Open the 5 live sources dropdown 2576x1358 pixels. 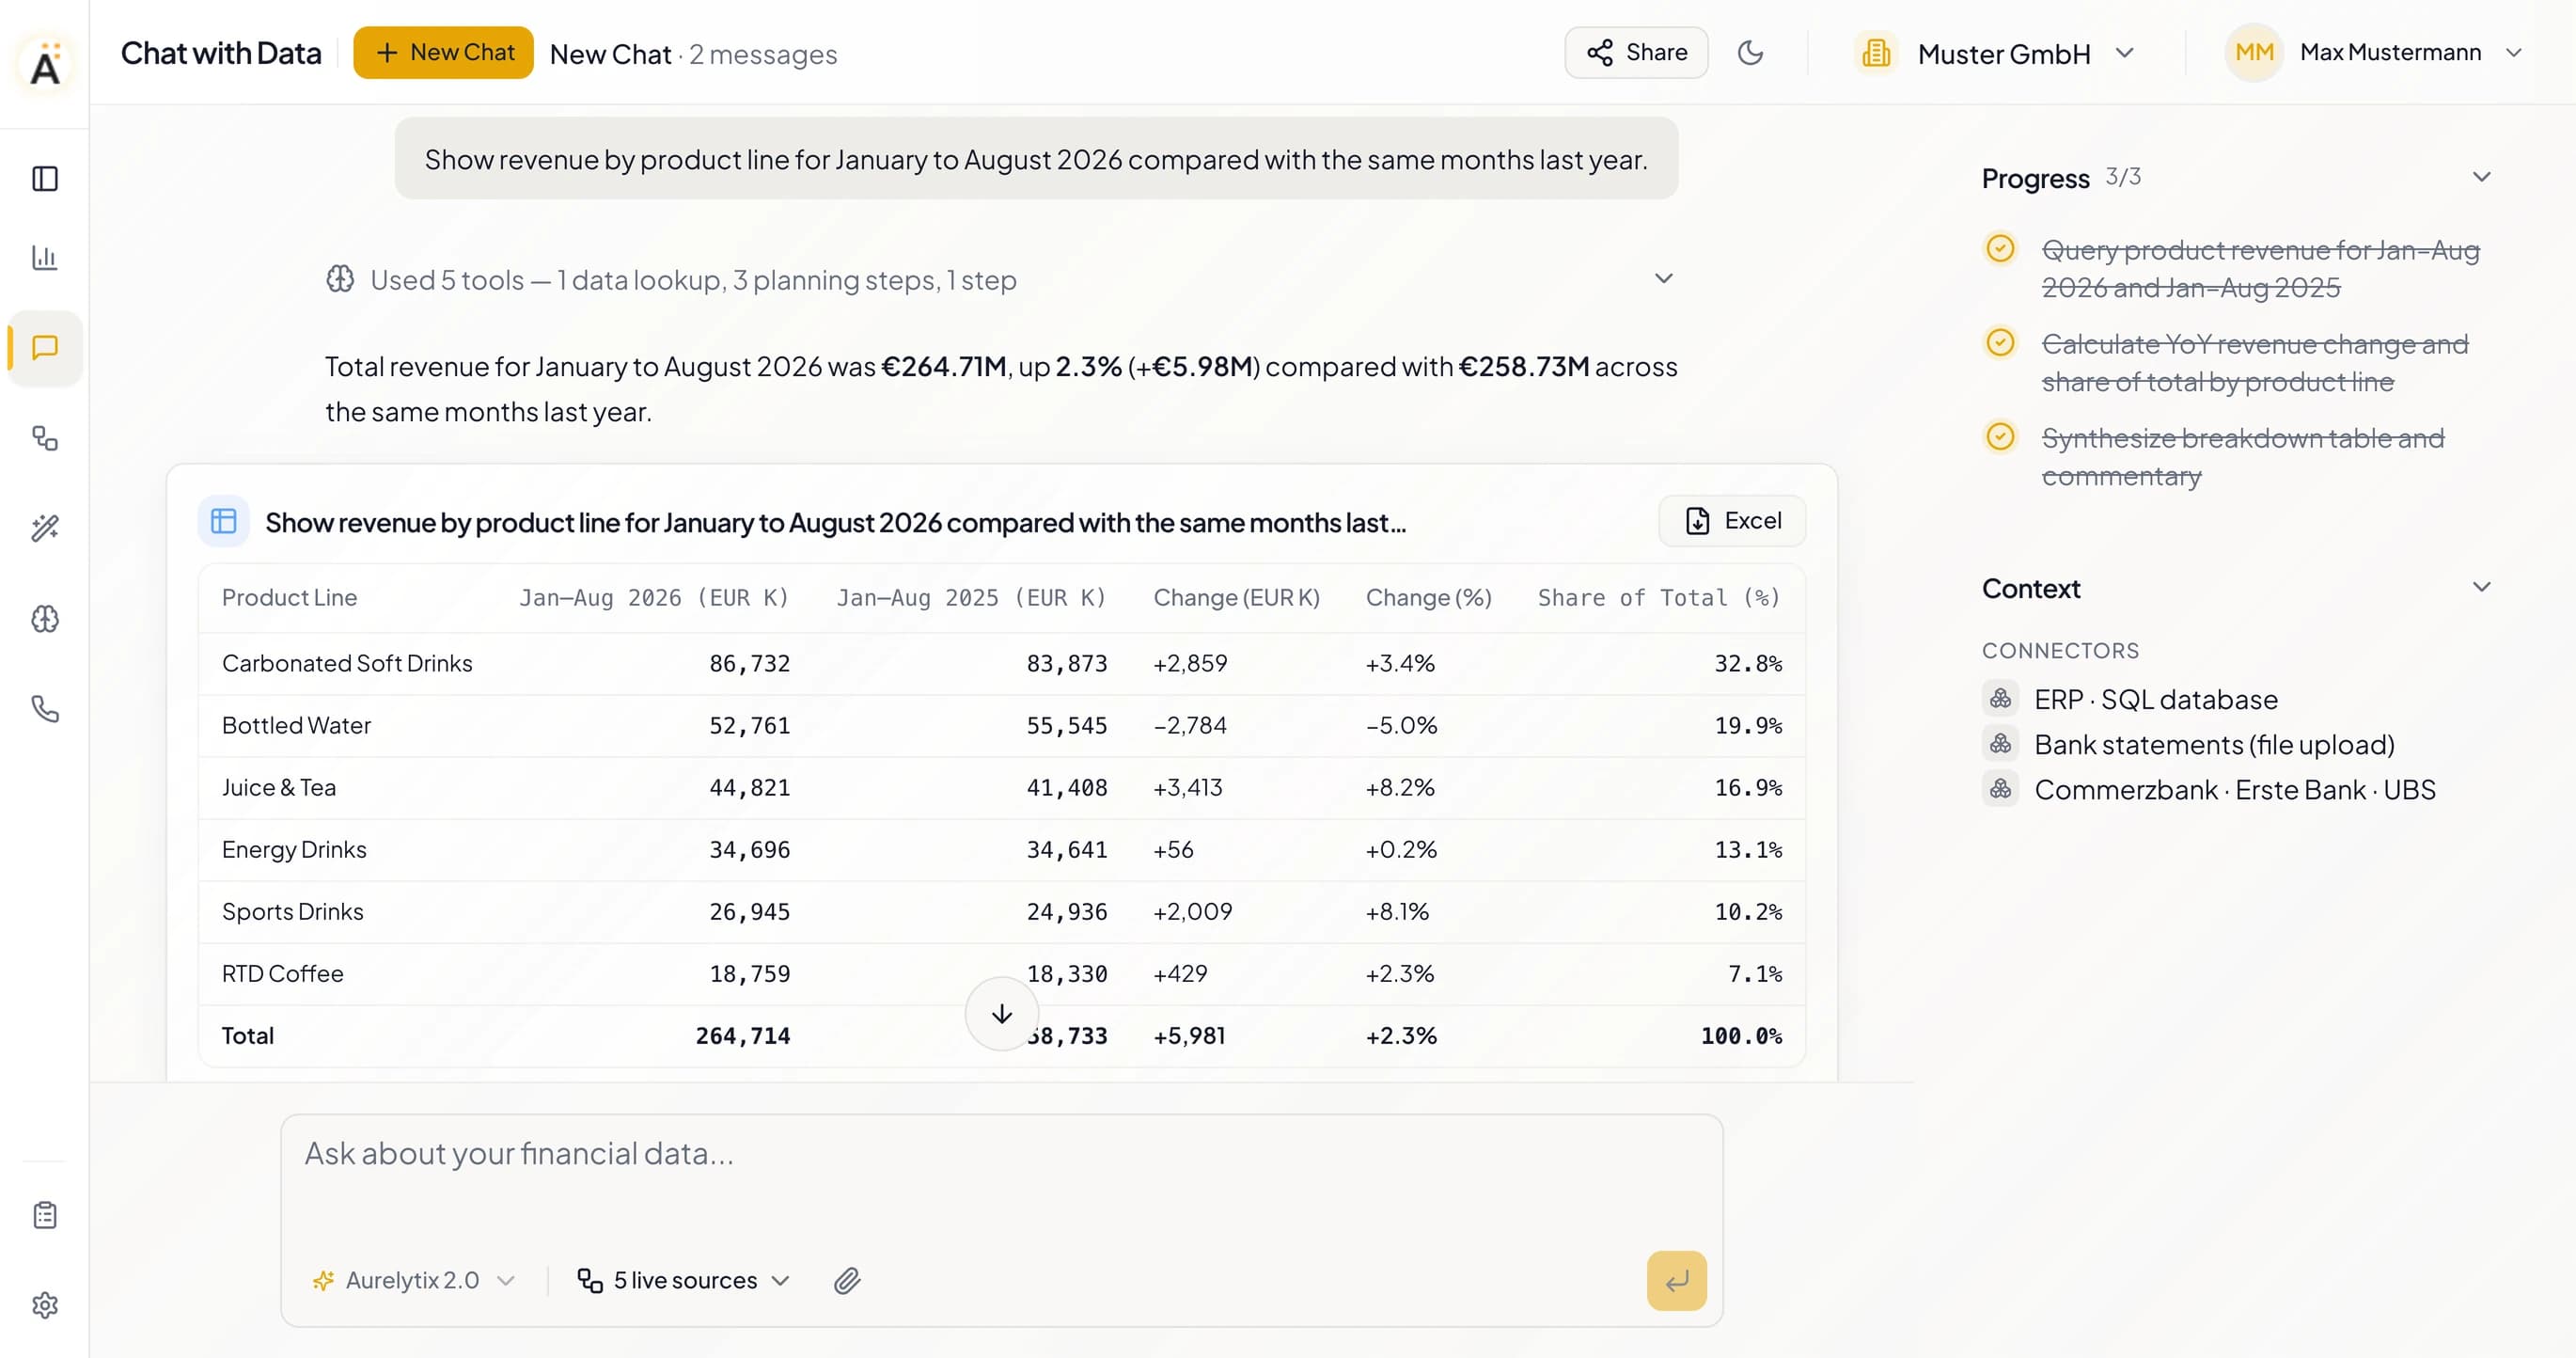click(684, 1281)
